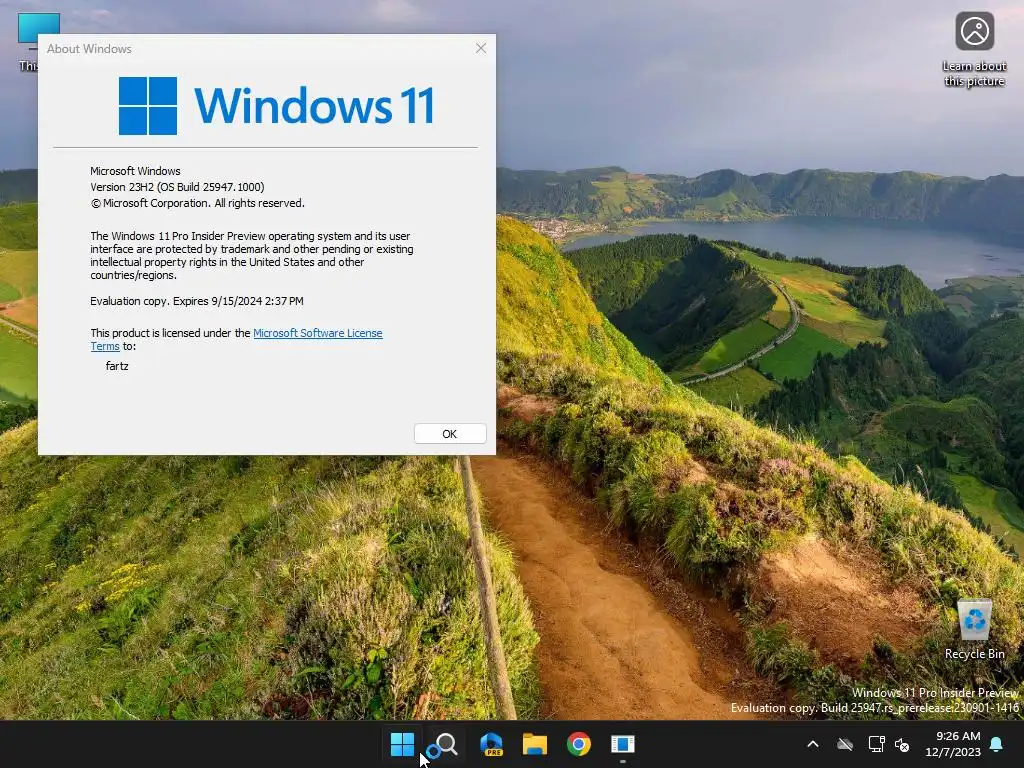The width and height of the screenshot is (1024, 768).
Task: Click the Microsoft Corporation copyright line
Action: pyautogui.click(x=197, y=203)
